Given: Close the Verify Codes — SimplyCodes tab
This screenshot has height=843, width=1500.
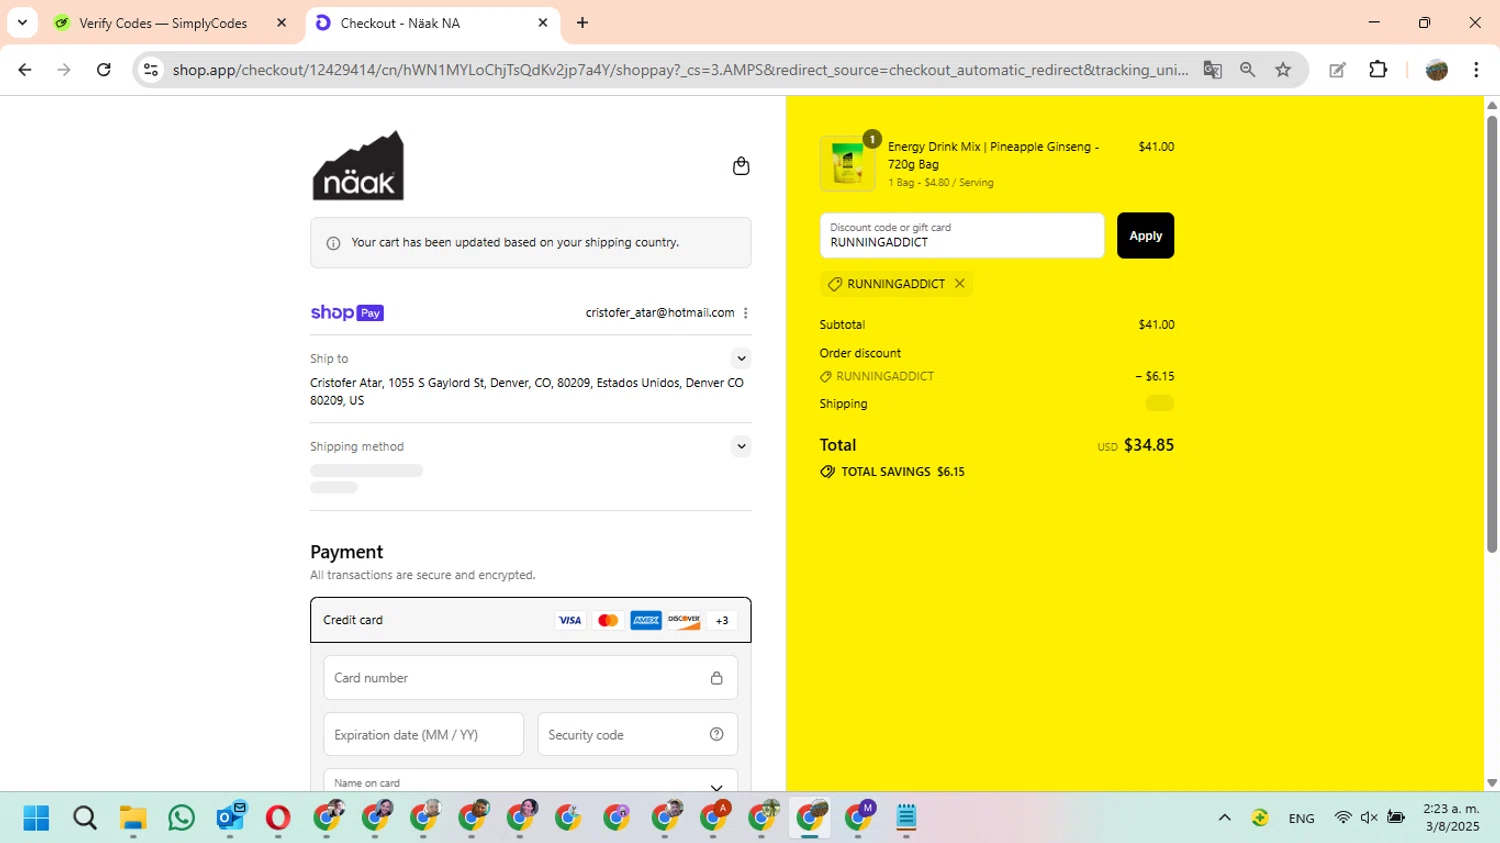Looking at the screenshot, I should pyautogui.click(x=281, y=23).
